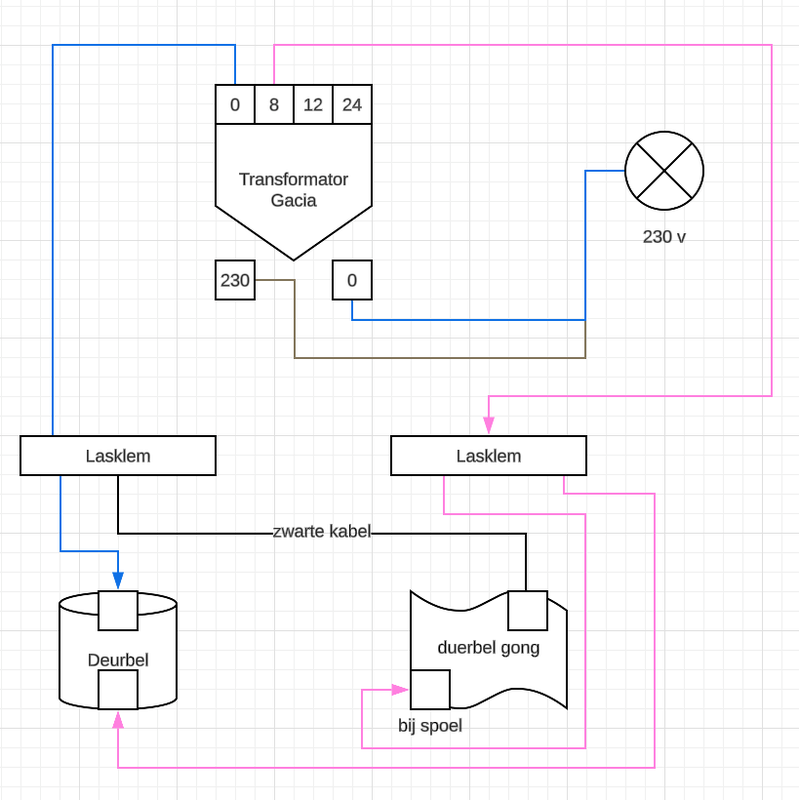Select the top terminal of Deurbel

[118, 611]
